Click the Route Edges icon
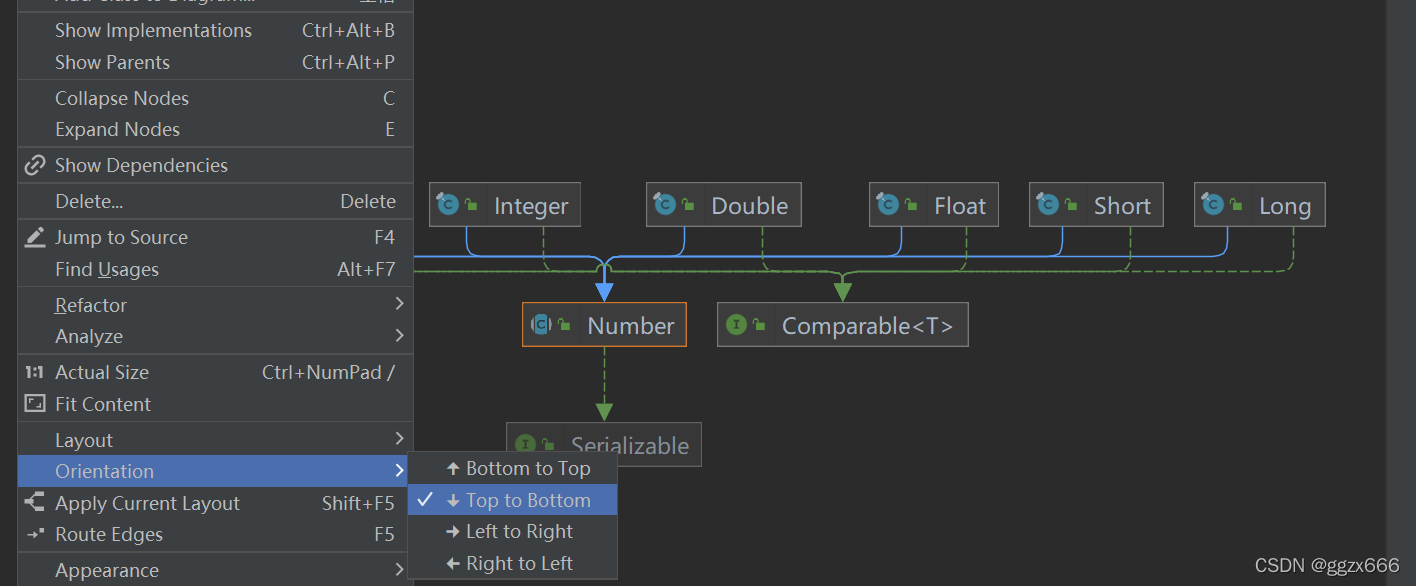Screen dimensions: 1416x586 (35, 534)
